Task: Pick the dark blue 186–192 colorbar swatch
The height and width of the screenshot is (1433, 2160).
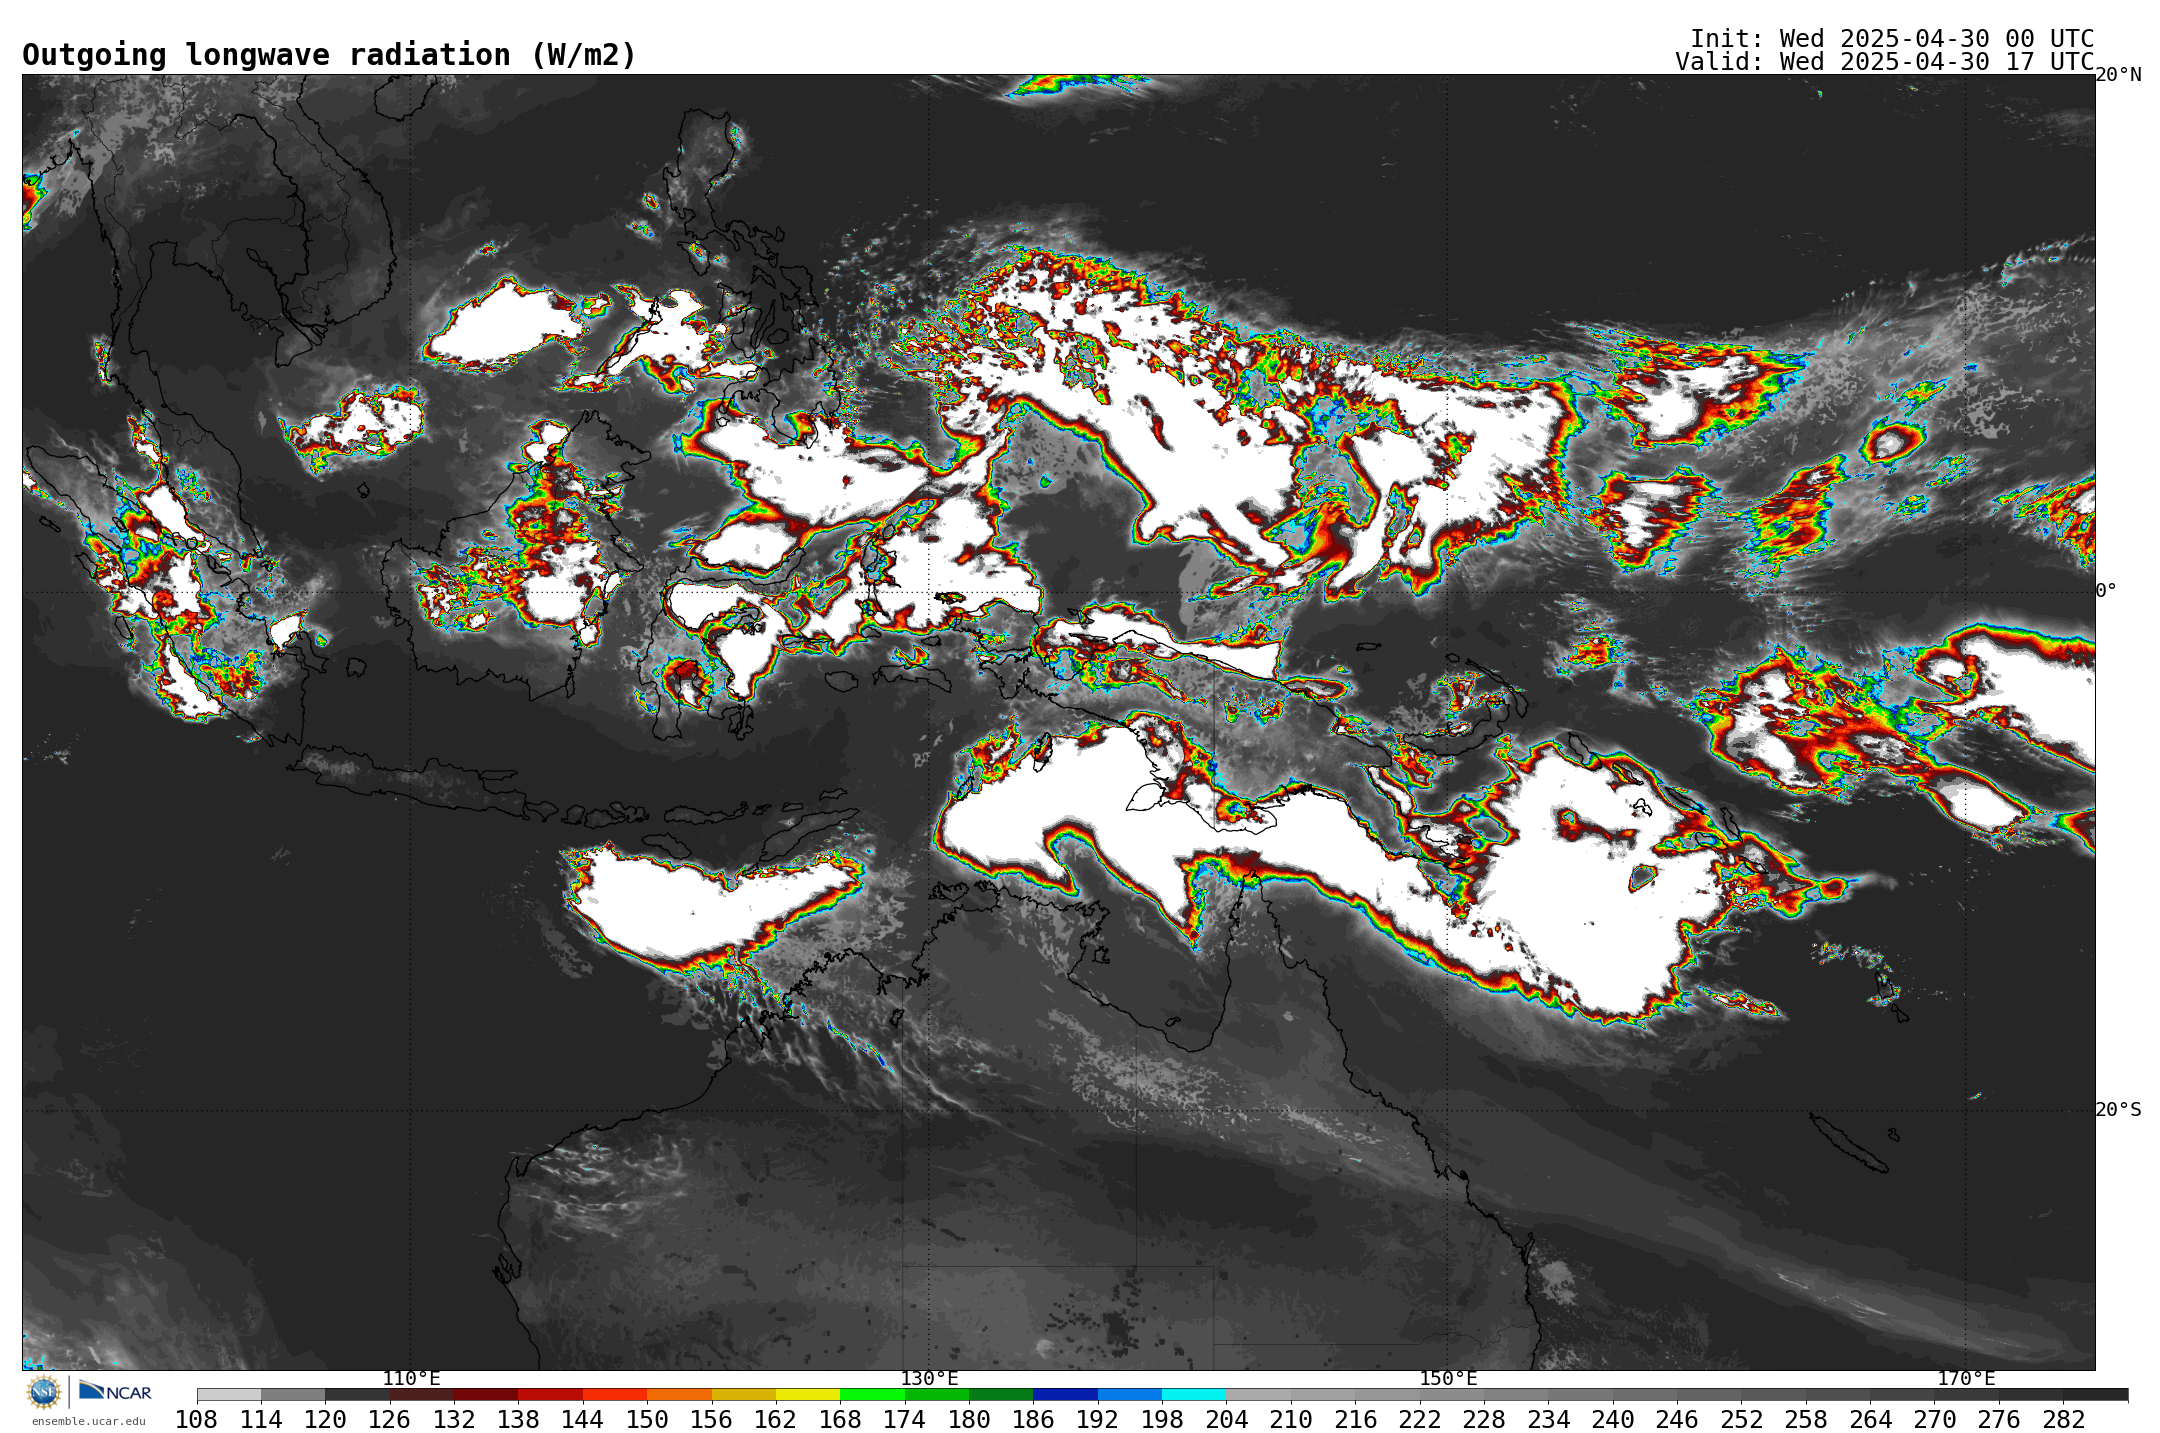Action: coord(1065,1394)
